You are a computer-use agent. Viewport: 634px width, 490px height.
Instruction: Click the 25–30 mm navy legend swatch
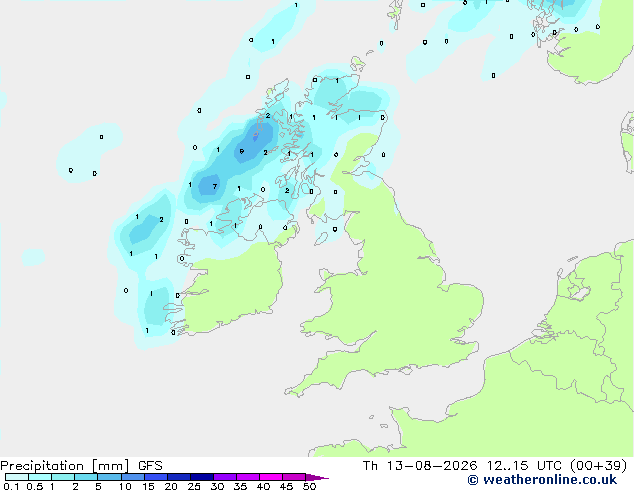click(201, 477)
